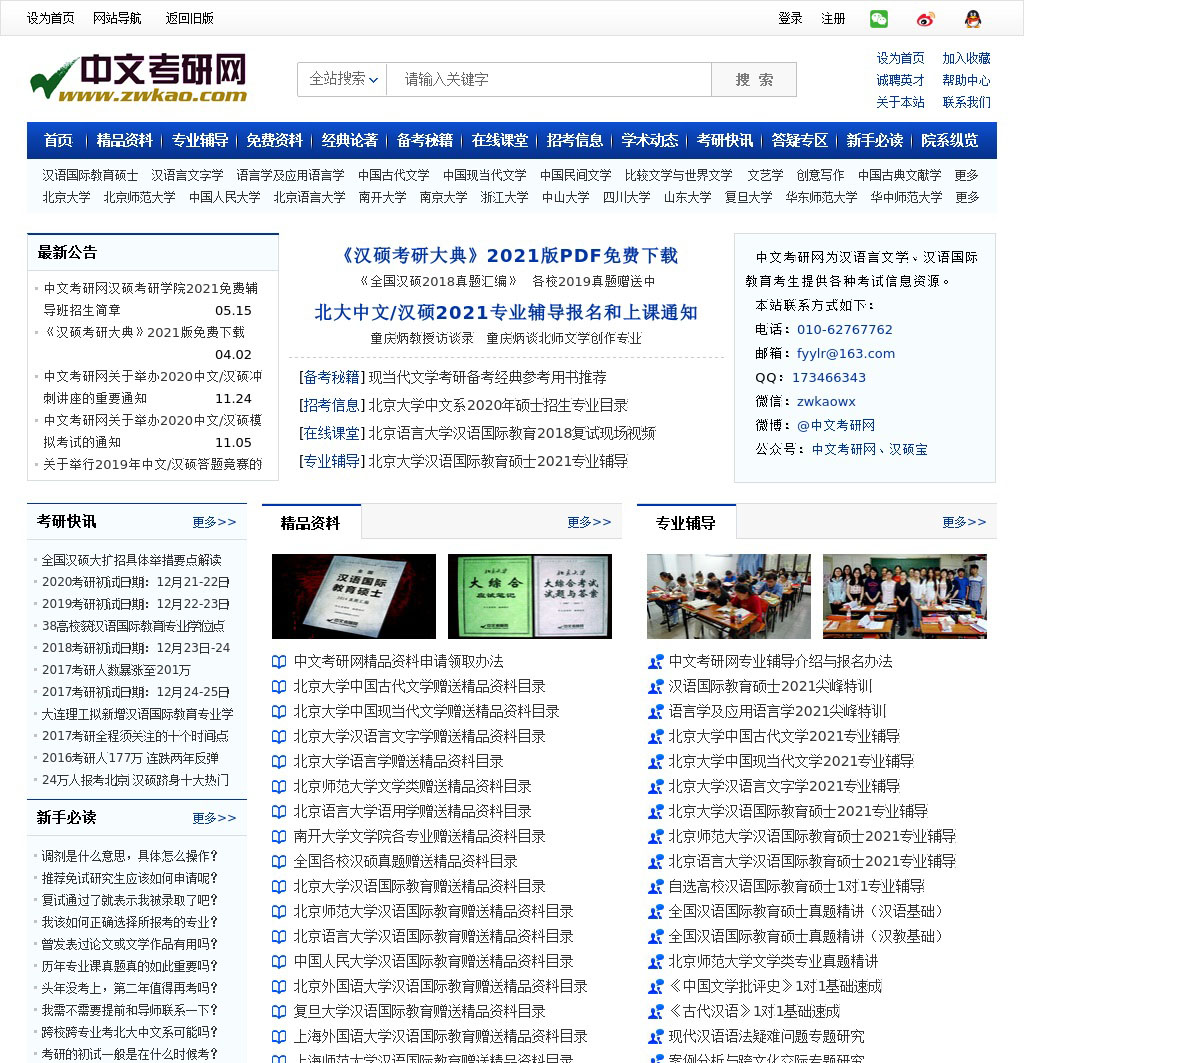Open 首页 in the main navigation

pos(58,140)
